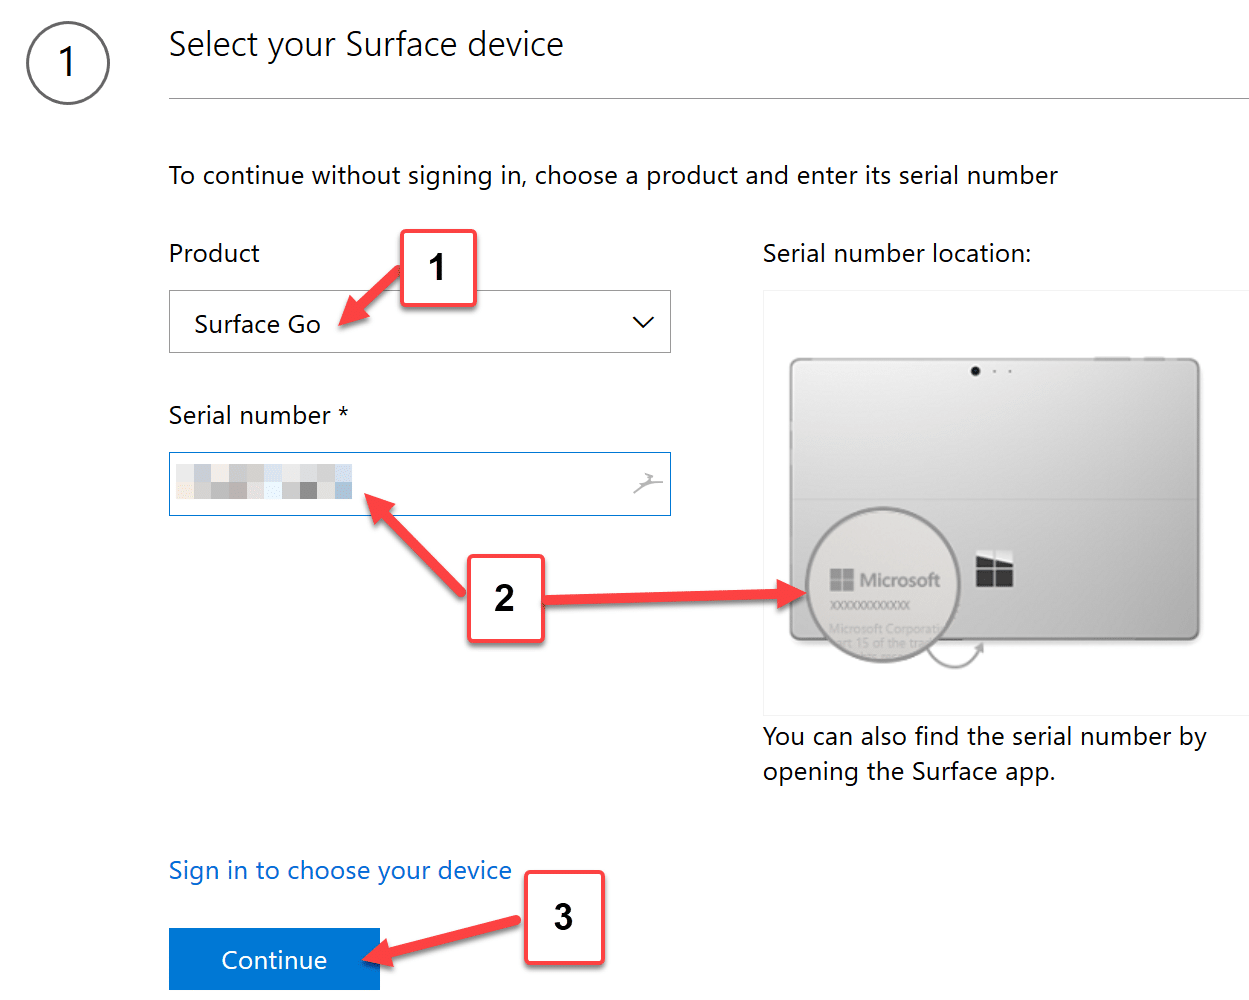Click the blurred serial number text

(262, 481)
